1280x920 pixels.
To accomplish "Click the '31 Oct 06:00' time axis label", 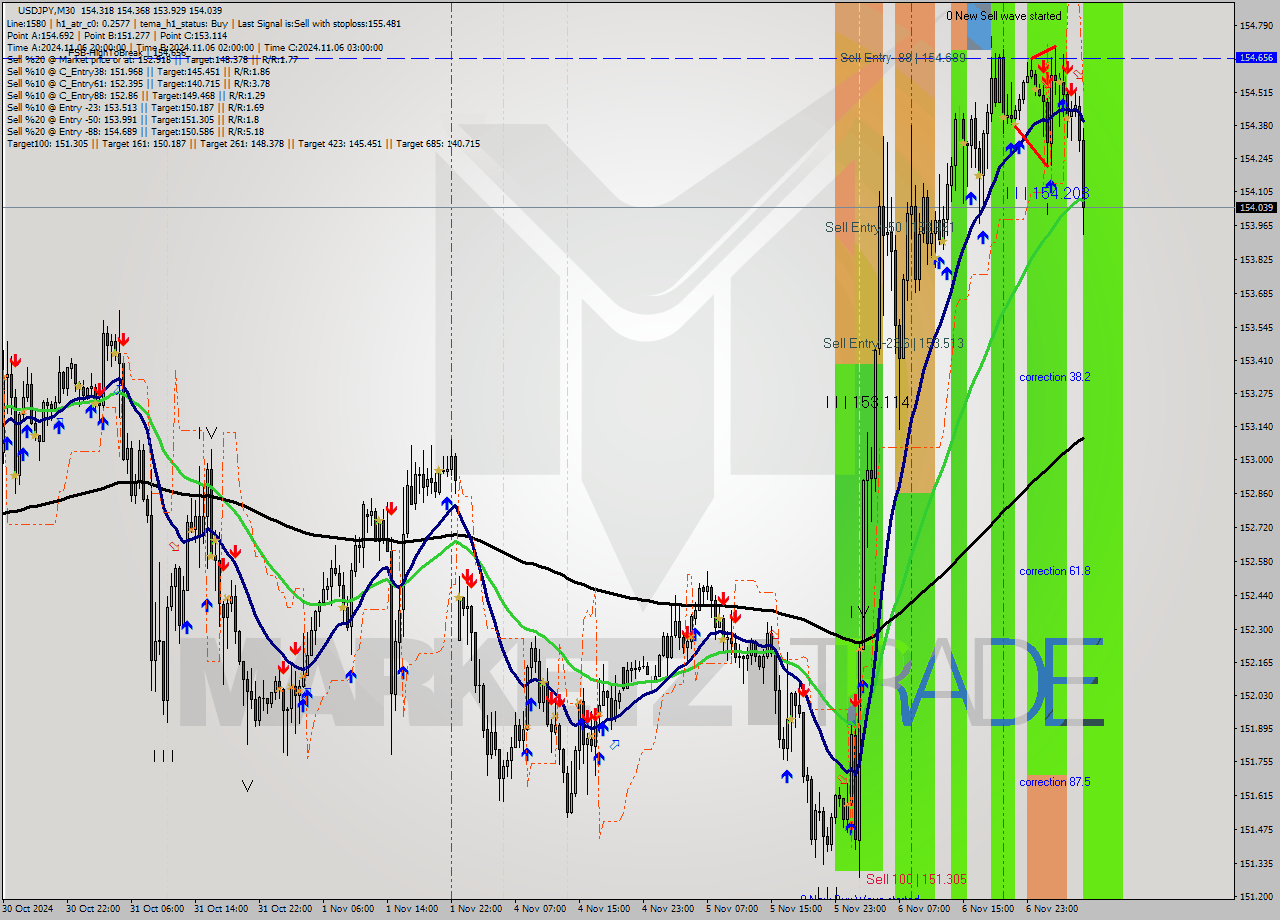I will pyautogui.click(x=157, y=909).
